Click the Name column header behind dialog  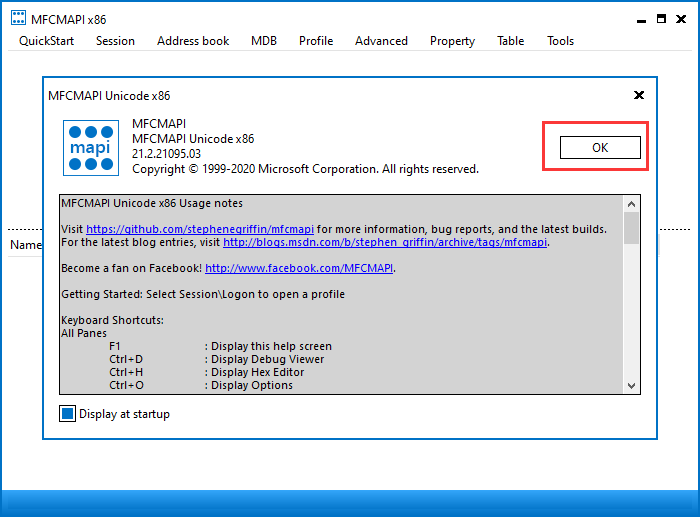tap(25, 245)
